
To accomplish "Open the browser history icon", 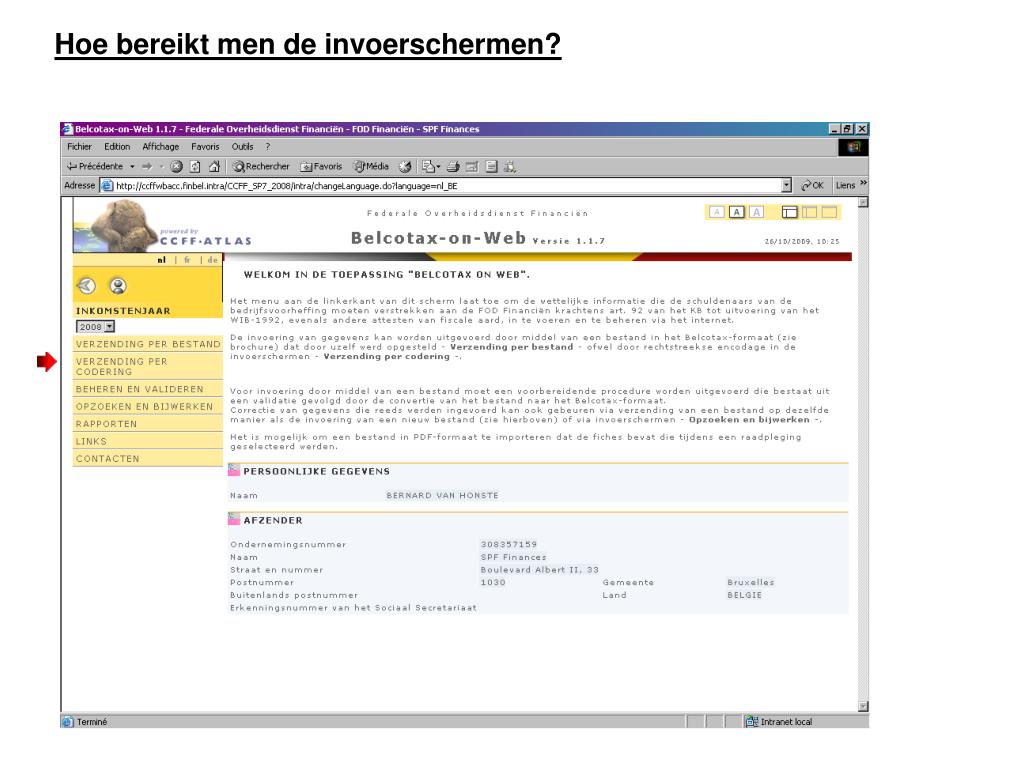I will [406, 167].
